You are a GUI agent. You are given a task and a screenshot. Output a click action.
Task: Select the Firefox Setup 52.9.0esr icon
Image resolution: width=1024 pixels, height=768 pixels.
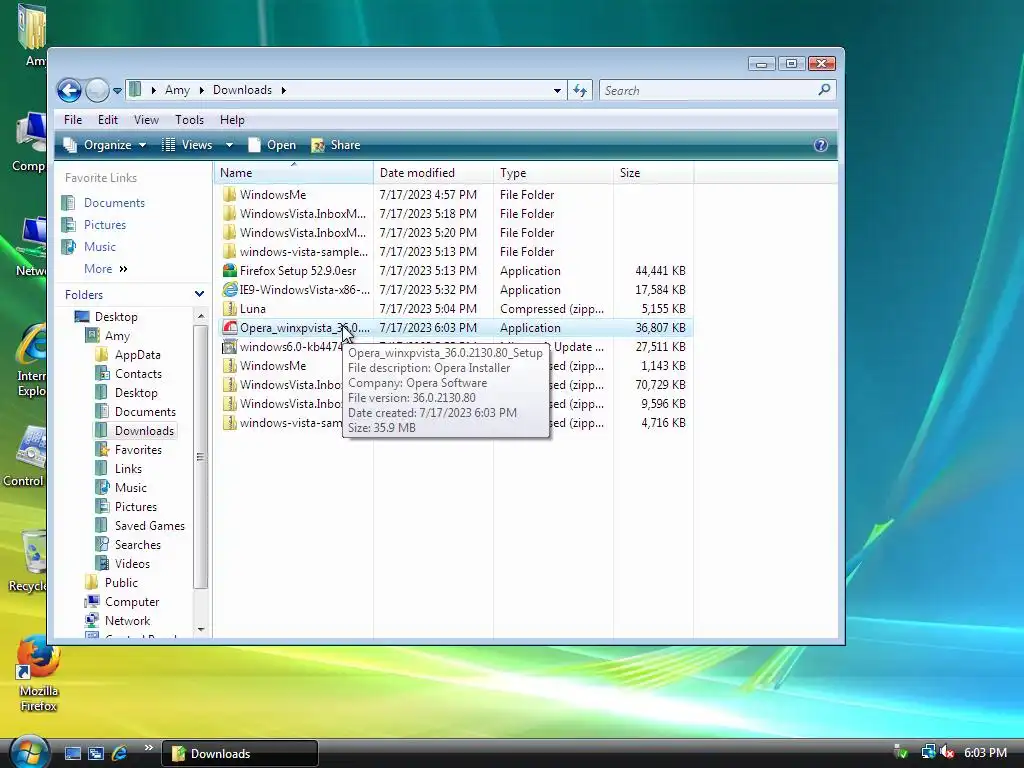[229, 270]
